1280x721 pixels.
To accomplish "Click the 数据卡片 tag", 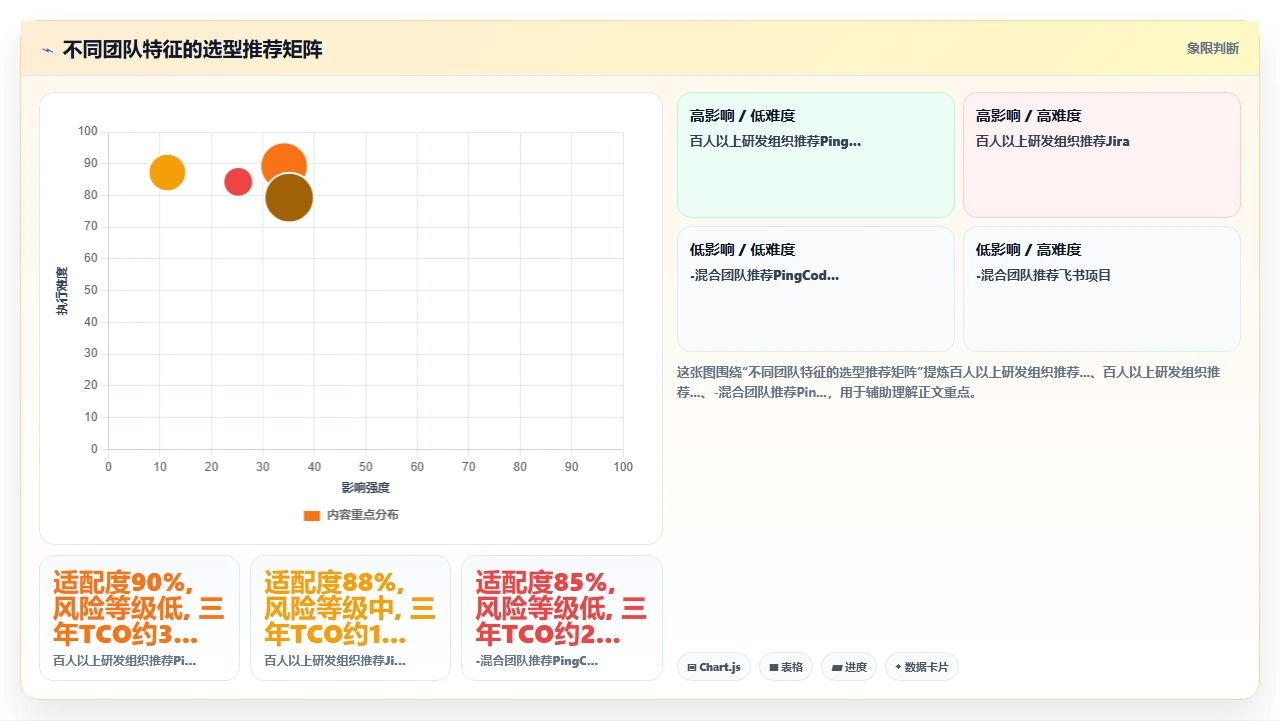I will tap(922, 667).
